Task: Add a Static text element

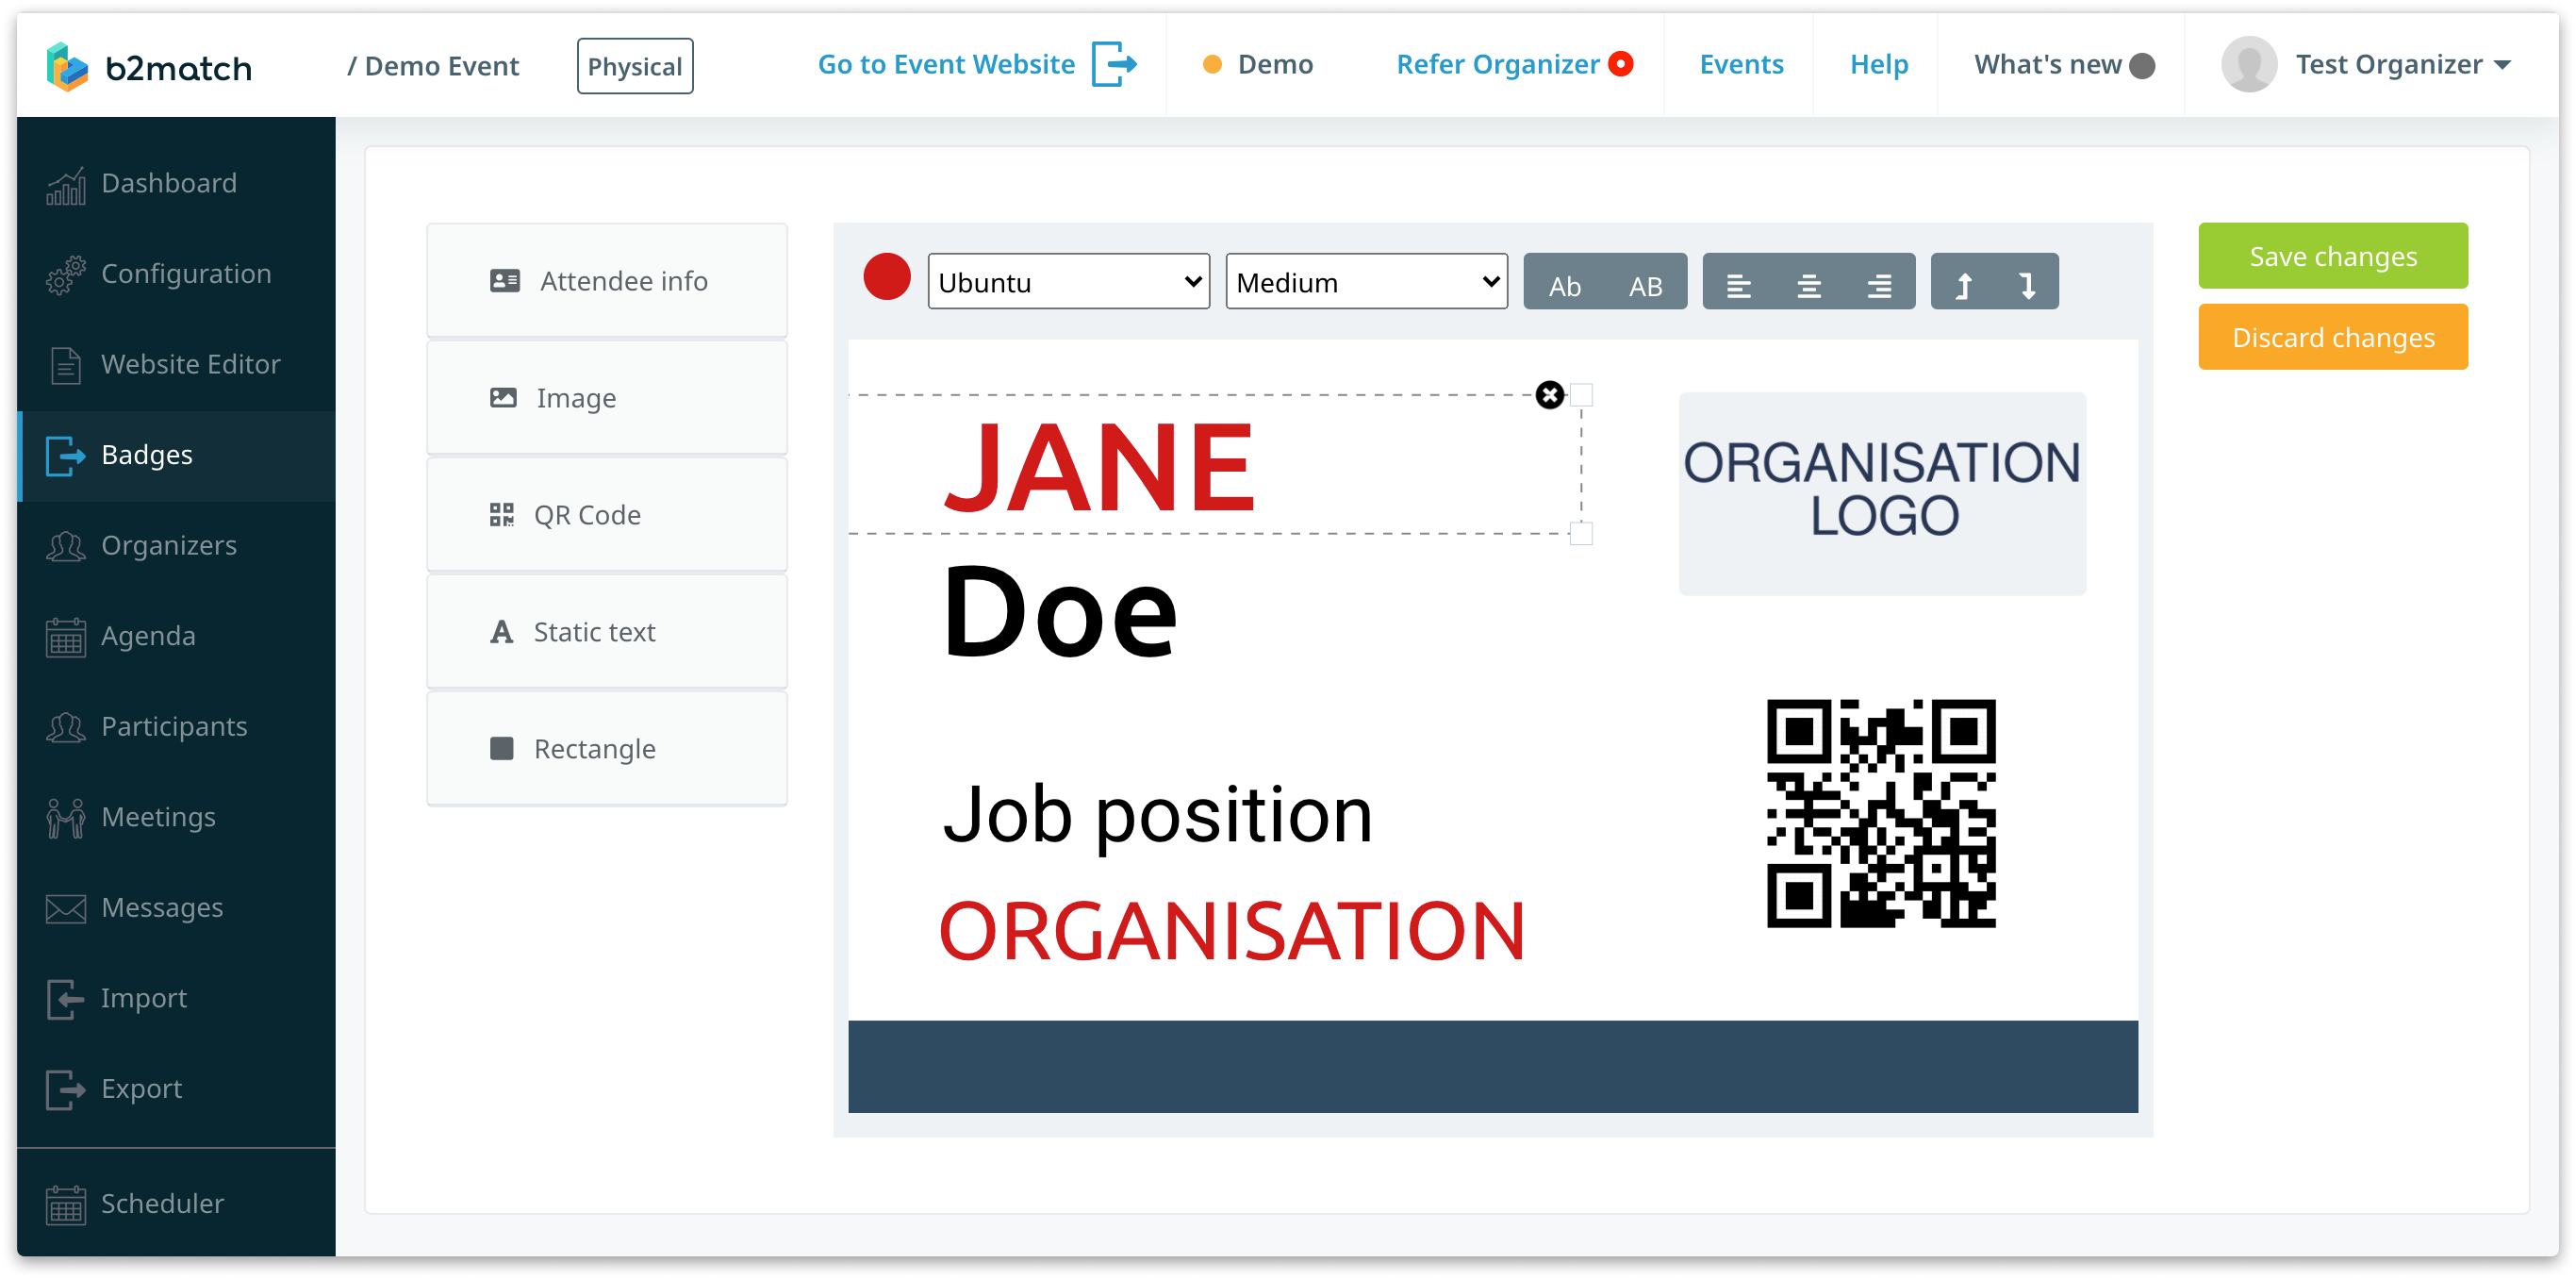Action: 607,632
